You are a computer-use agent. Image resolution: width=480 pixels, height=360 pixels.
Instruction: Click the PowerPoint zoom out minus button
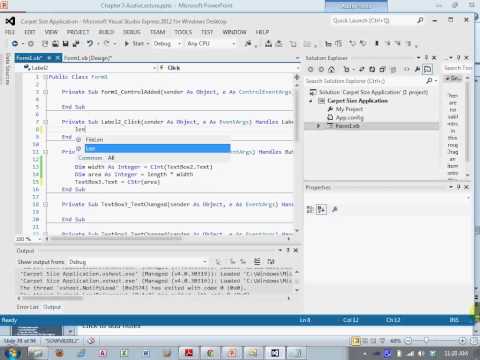click(409, 340)
